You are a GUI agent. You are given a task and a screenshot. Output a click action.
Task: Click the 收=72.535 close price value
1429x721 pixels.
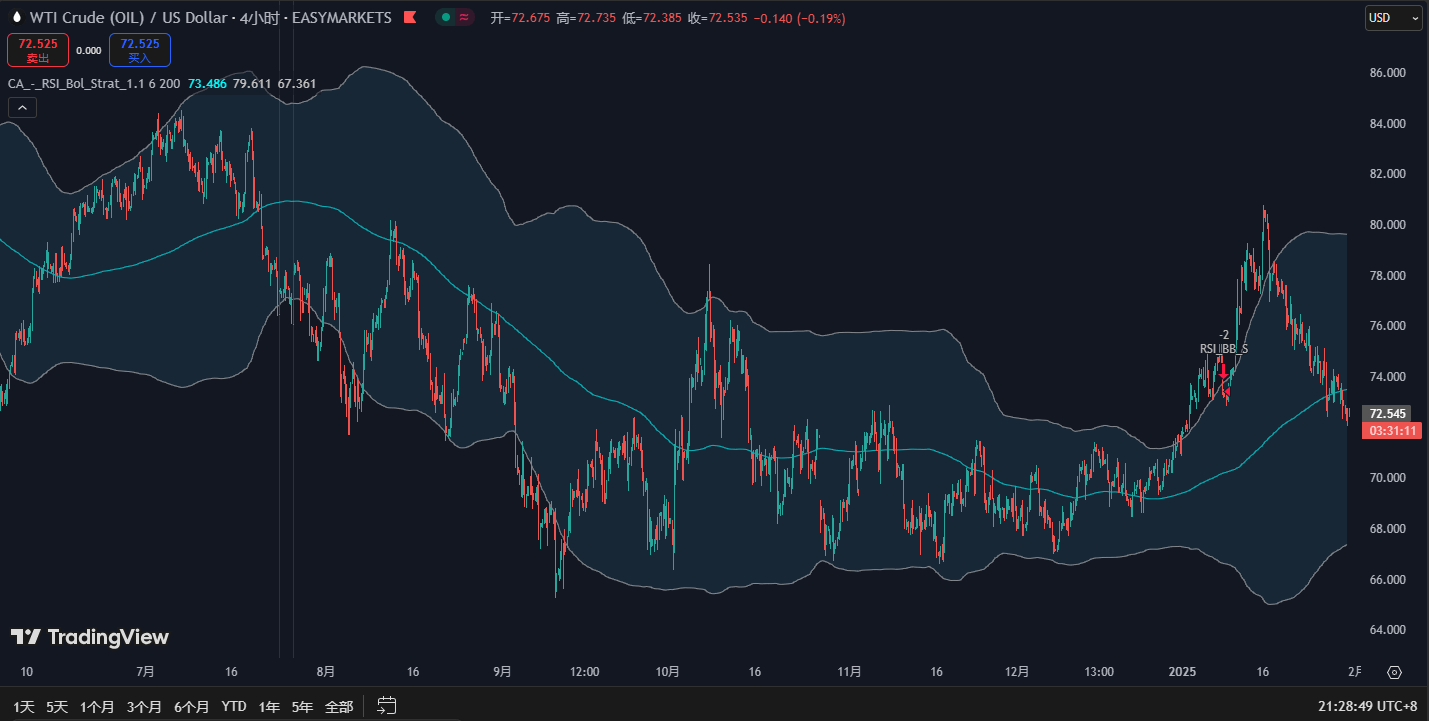[x=718, y=18]
